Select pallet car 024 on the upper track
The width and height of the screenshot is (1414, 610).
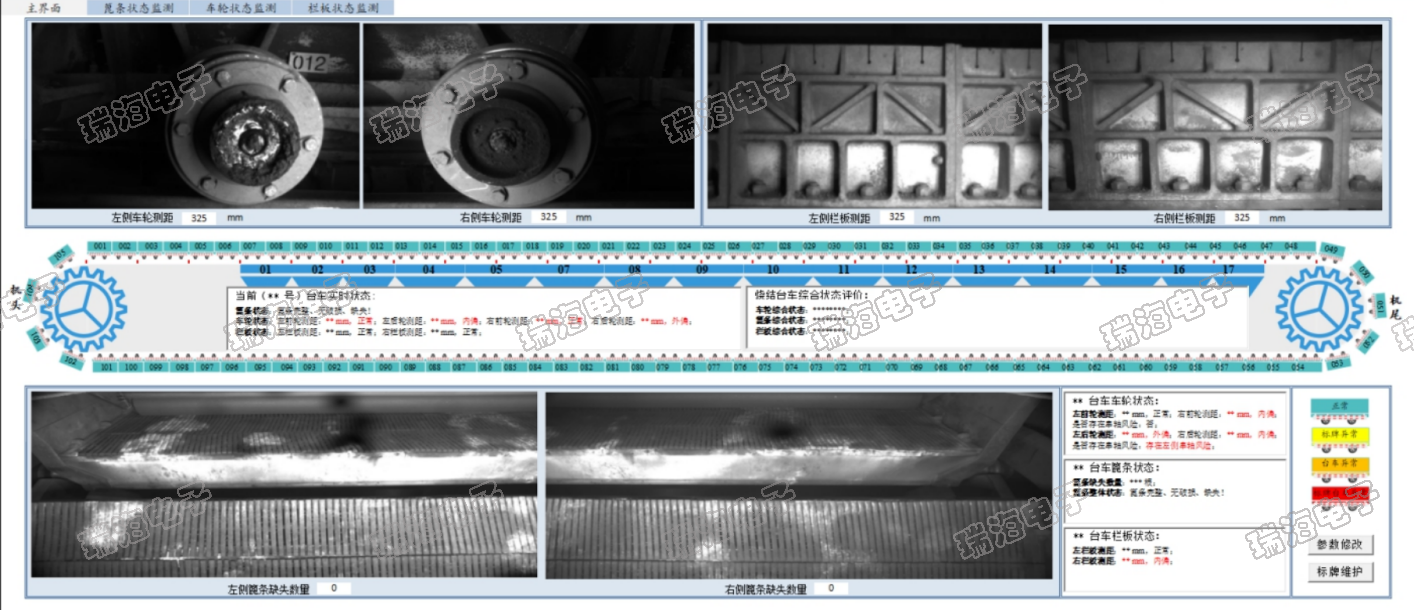click(684, 246)
